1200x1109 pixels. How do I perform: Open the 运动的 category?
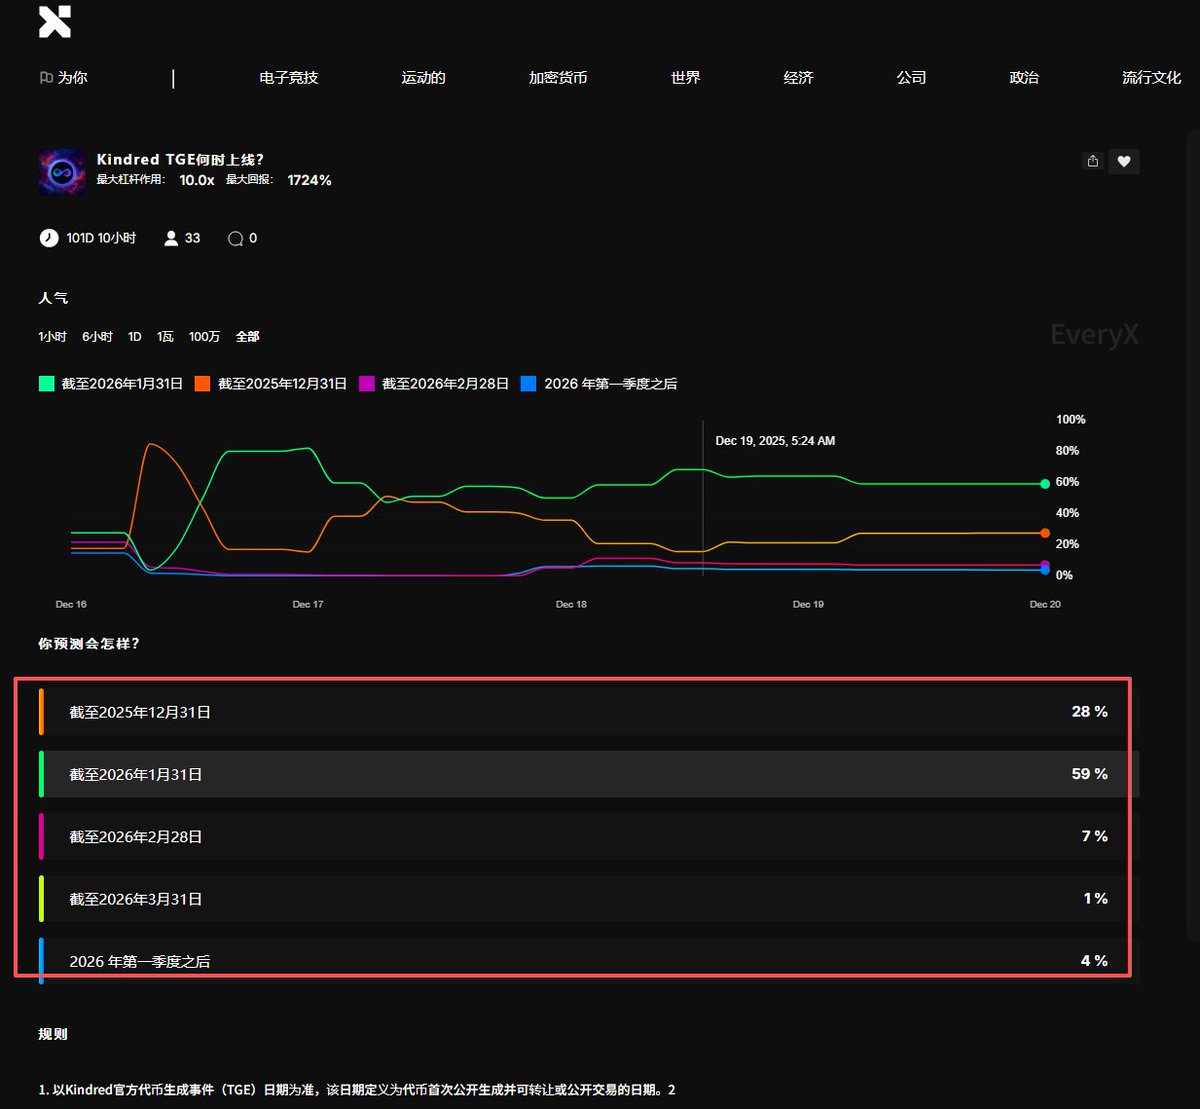pyautogui.click(x=423, y=77)
